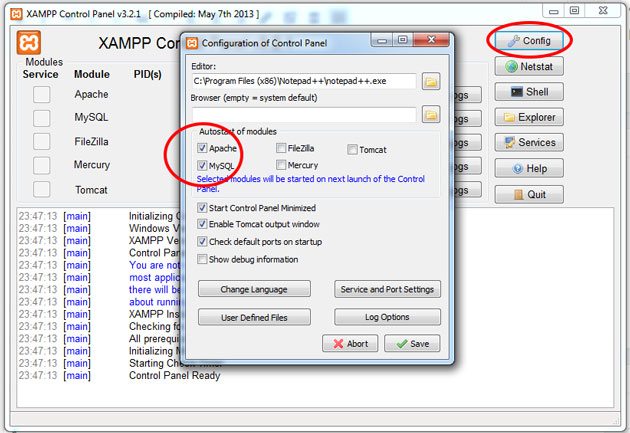
Task: Click the Configuration dialog title icon
Action: pyautogui.click(x=192, y=43)
